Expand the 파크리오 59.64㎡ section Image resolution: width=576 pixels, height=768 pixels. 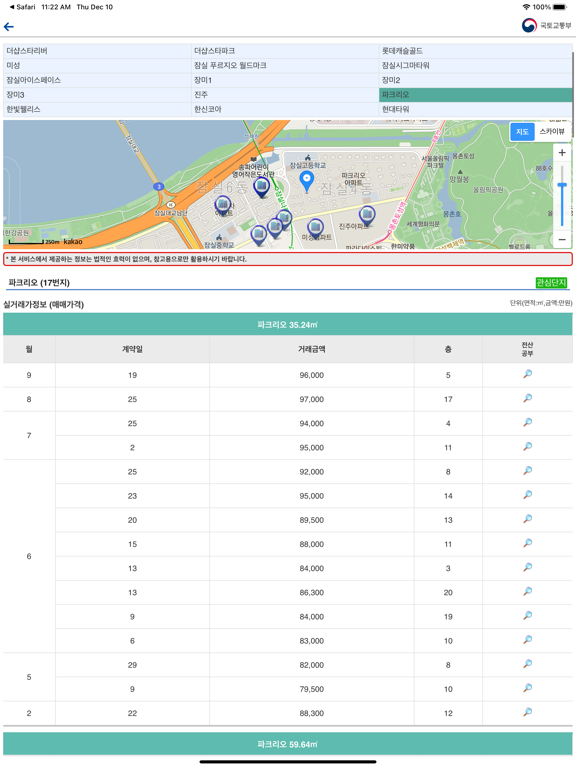288,744
